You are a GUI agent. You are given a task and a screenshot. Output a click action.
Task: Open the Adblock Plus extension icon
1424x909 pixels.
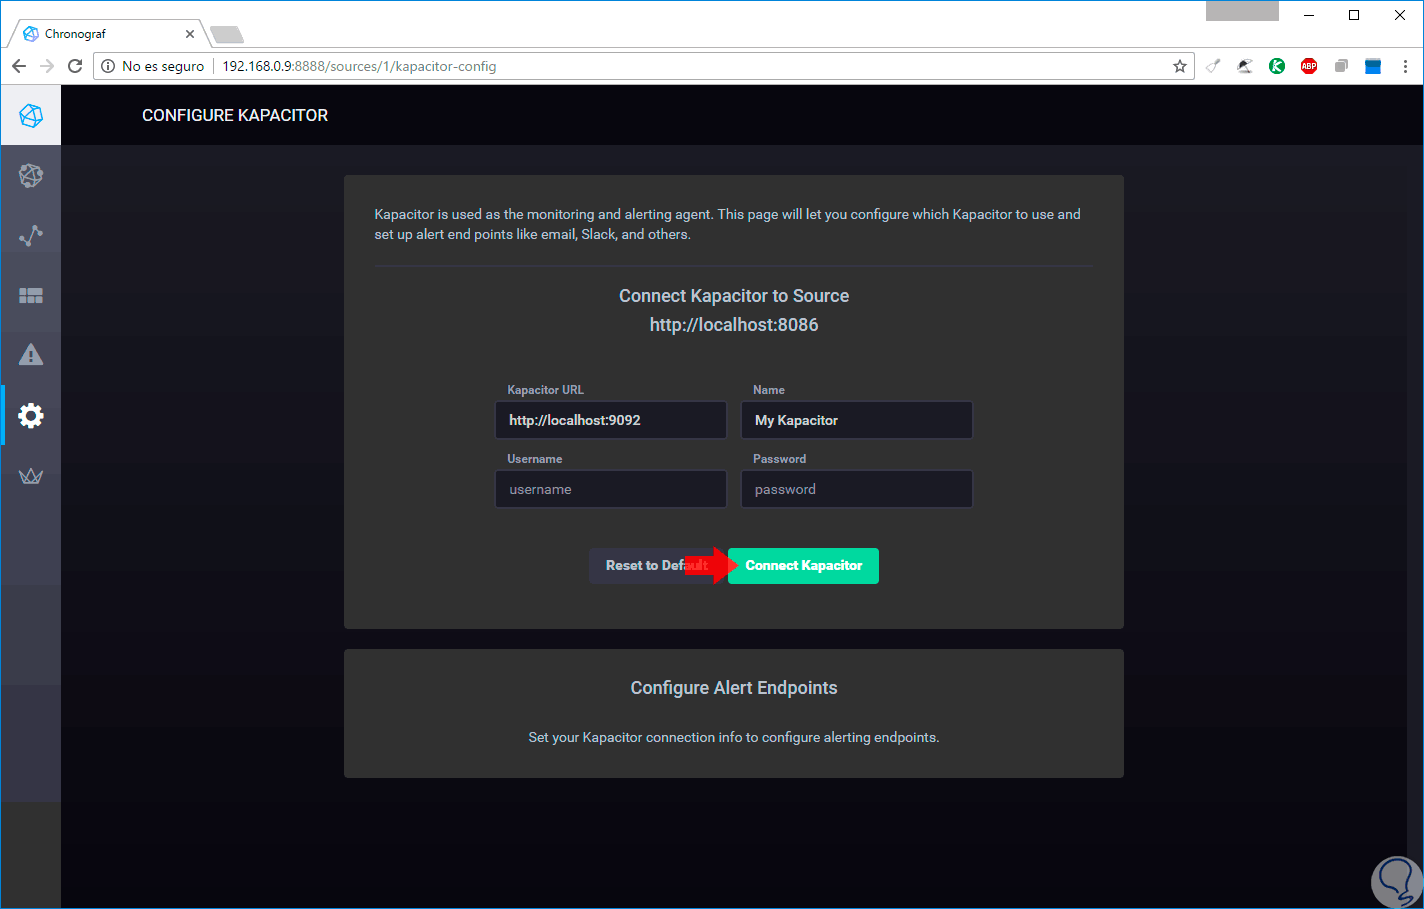tap(1309, 66)
